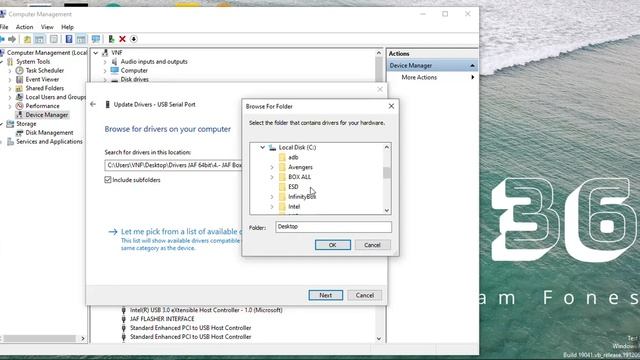Select System Tools in the console tree
This screenshot has height=360, width=640.
pyautogui.click(x=33, y=62)
